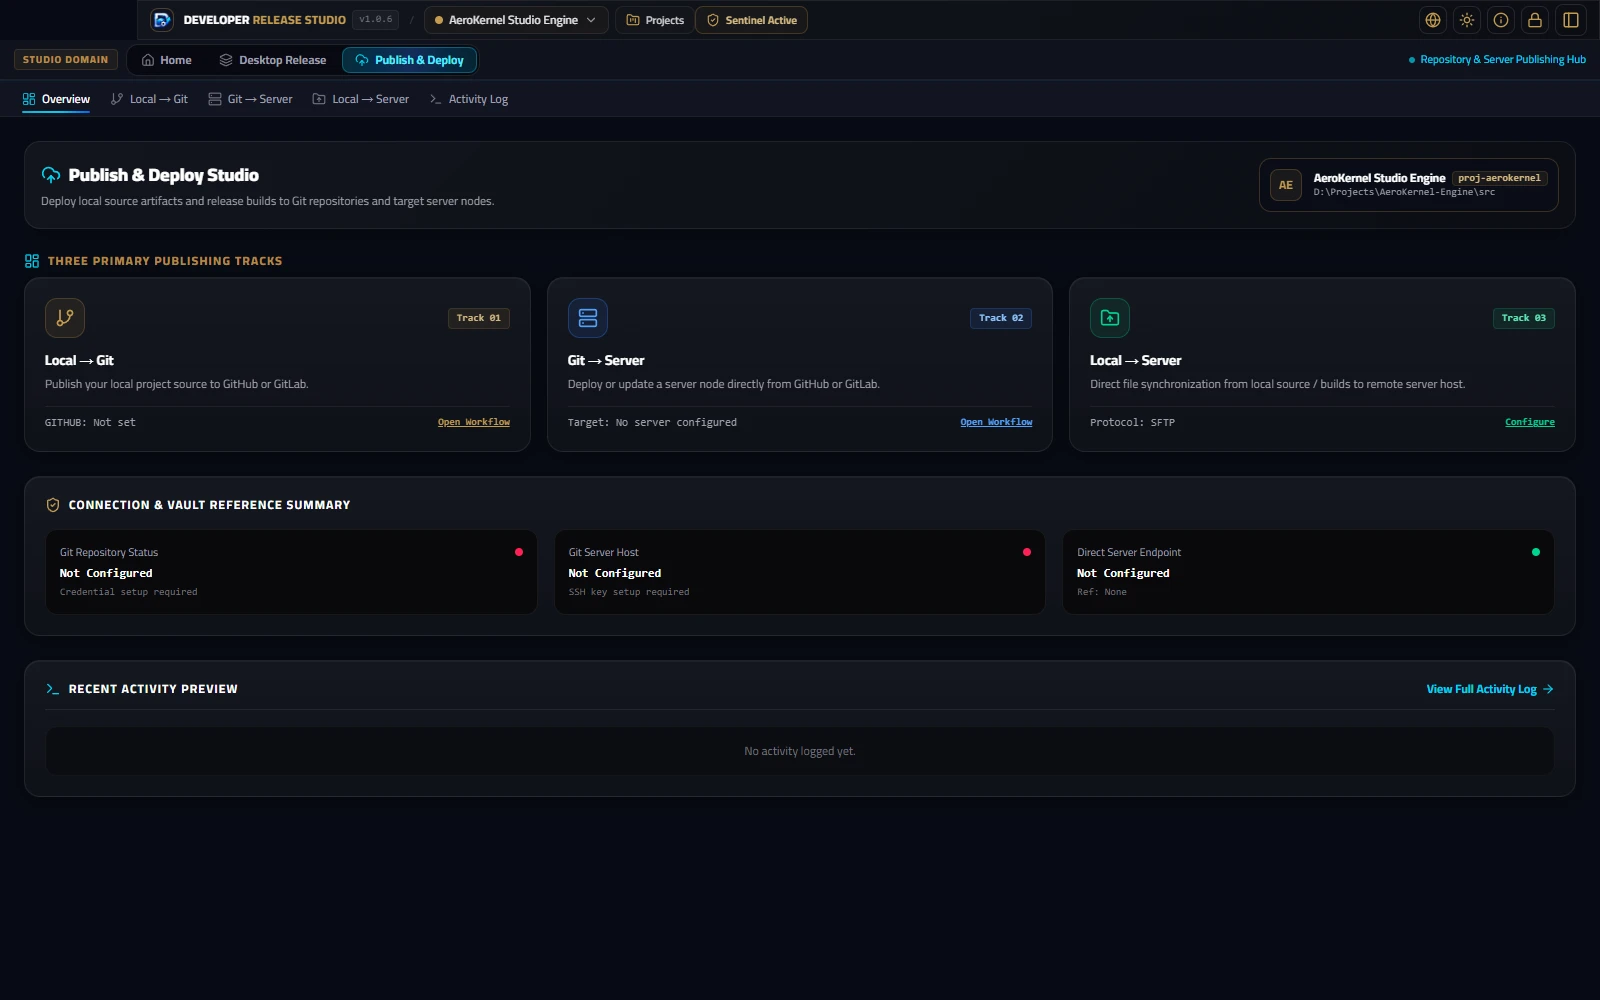Select the Publish & Deploy tab

(x=410, y=60)
